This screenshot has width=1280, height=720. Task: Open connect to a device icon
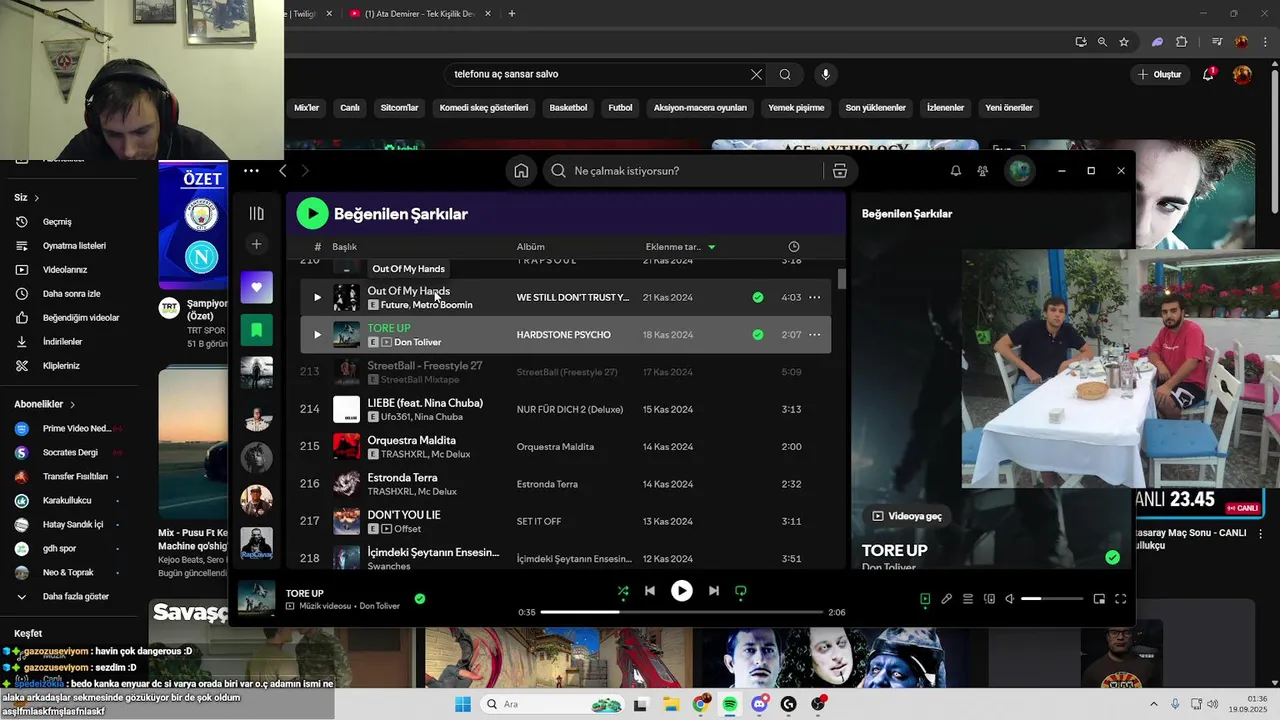(989, 599)
